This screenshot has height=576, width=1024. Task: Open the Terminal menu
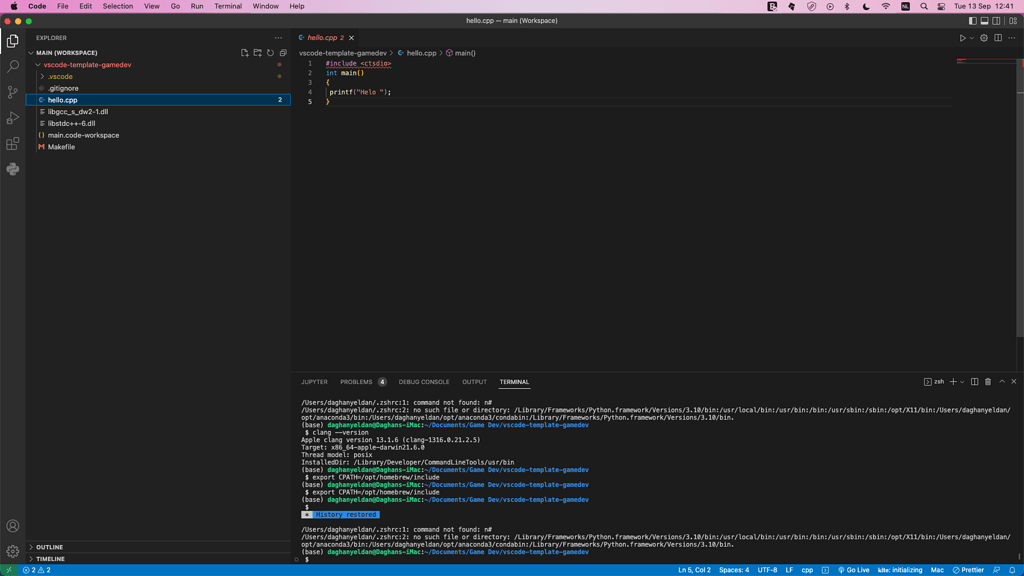pyautogui.click(x=228, y=7)
